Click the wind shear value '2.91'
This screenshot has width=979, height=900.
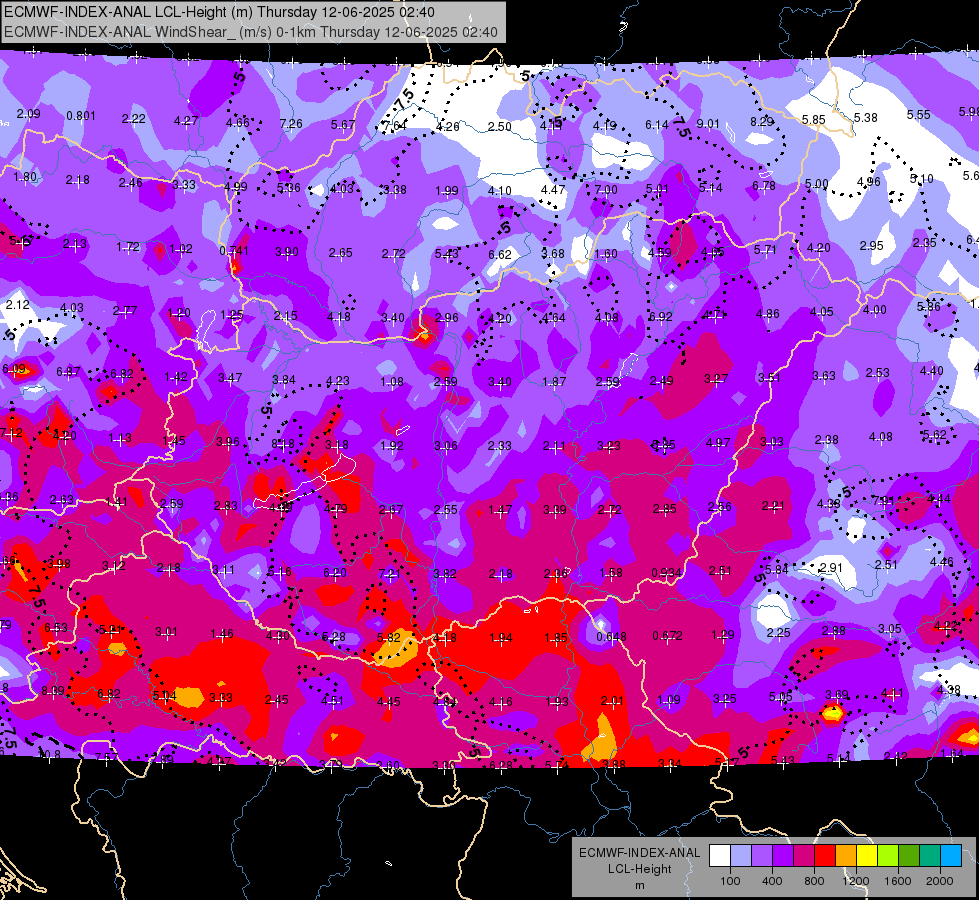[x=830, y=568]
